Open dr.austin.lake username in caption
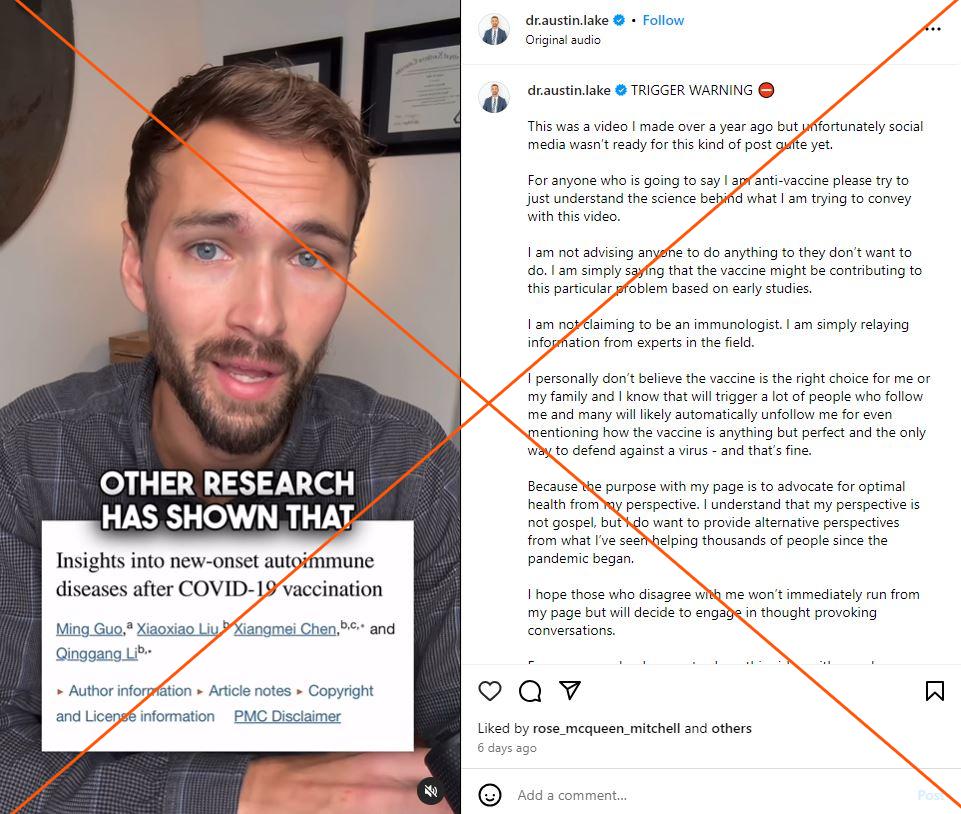 coord(568,90)
